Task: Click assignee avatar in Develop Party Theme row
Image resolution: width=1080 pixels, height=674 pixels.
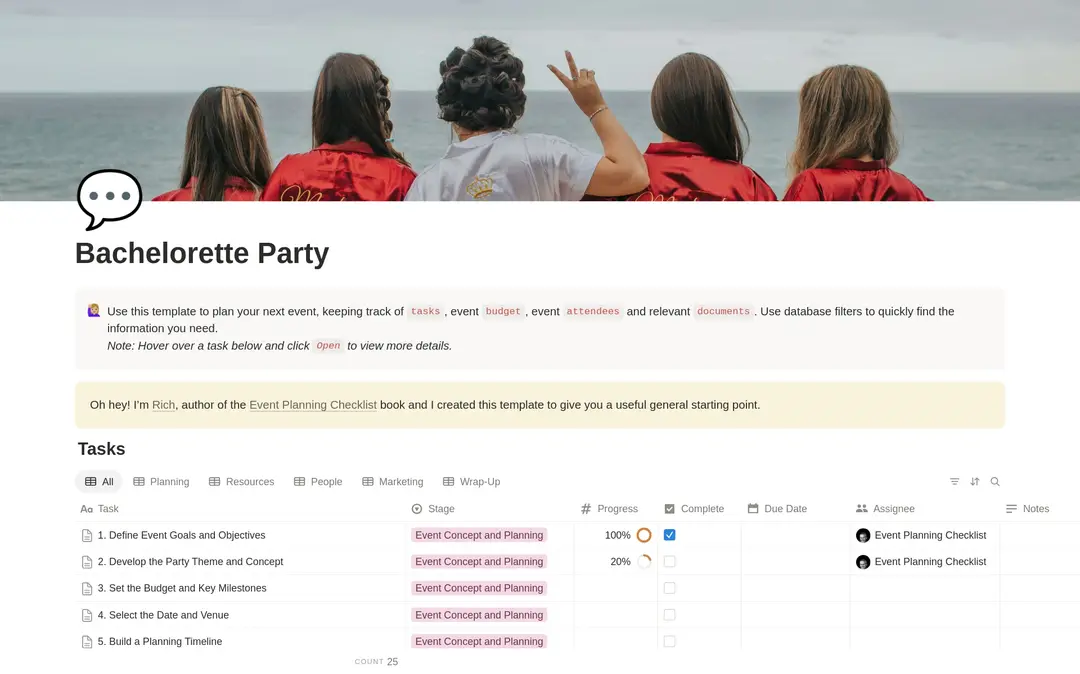Action: pyautogui.click(x=863, y=562)
